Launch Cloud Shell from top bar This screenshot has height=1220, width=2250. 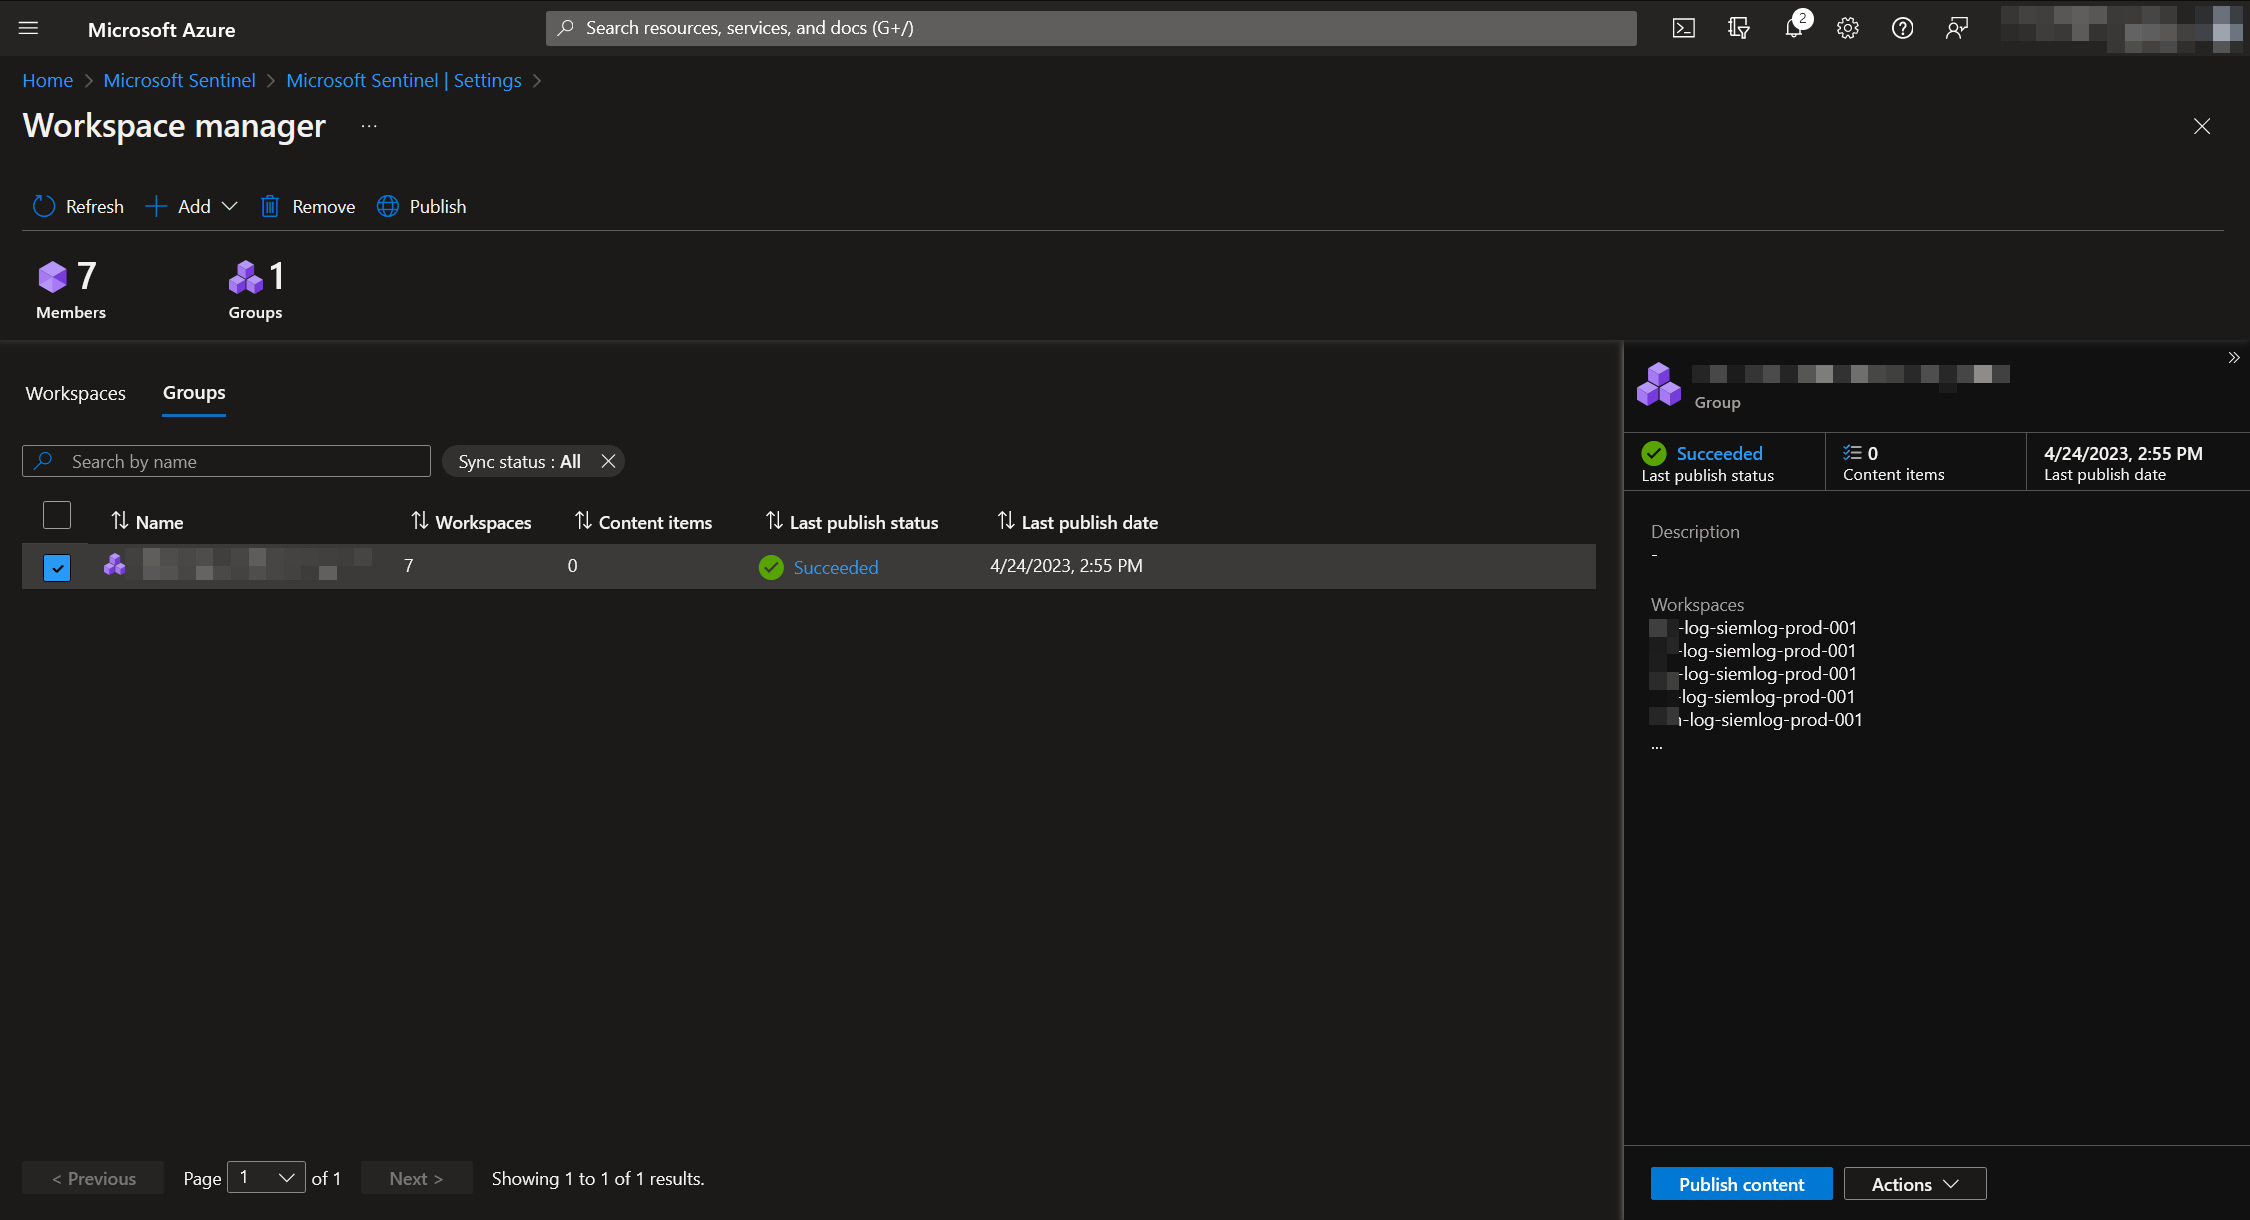1683,28
